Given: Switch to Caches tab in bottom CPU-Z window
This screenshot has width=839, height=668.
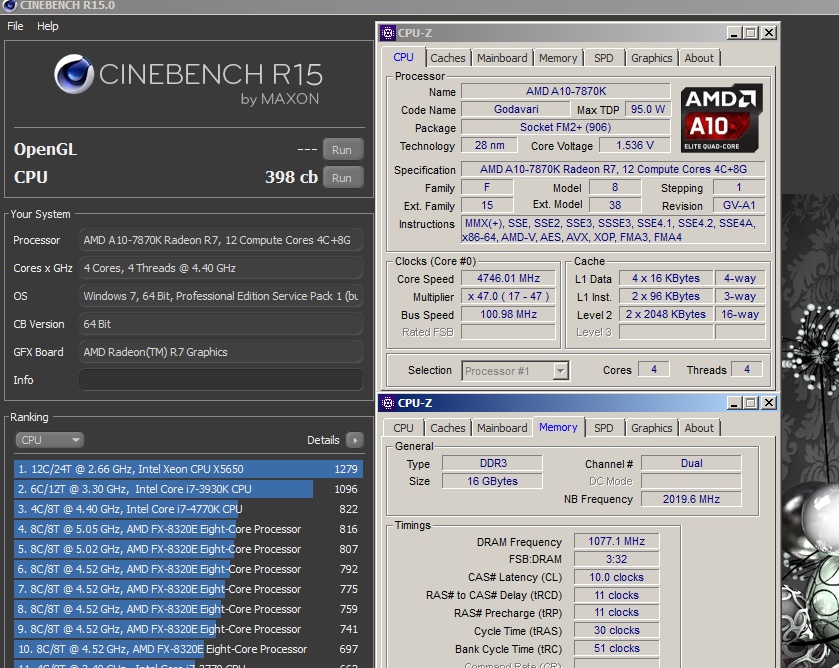Looking at the screenshot, I should click(448, 428).
